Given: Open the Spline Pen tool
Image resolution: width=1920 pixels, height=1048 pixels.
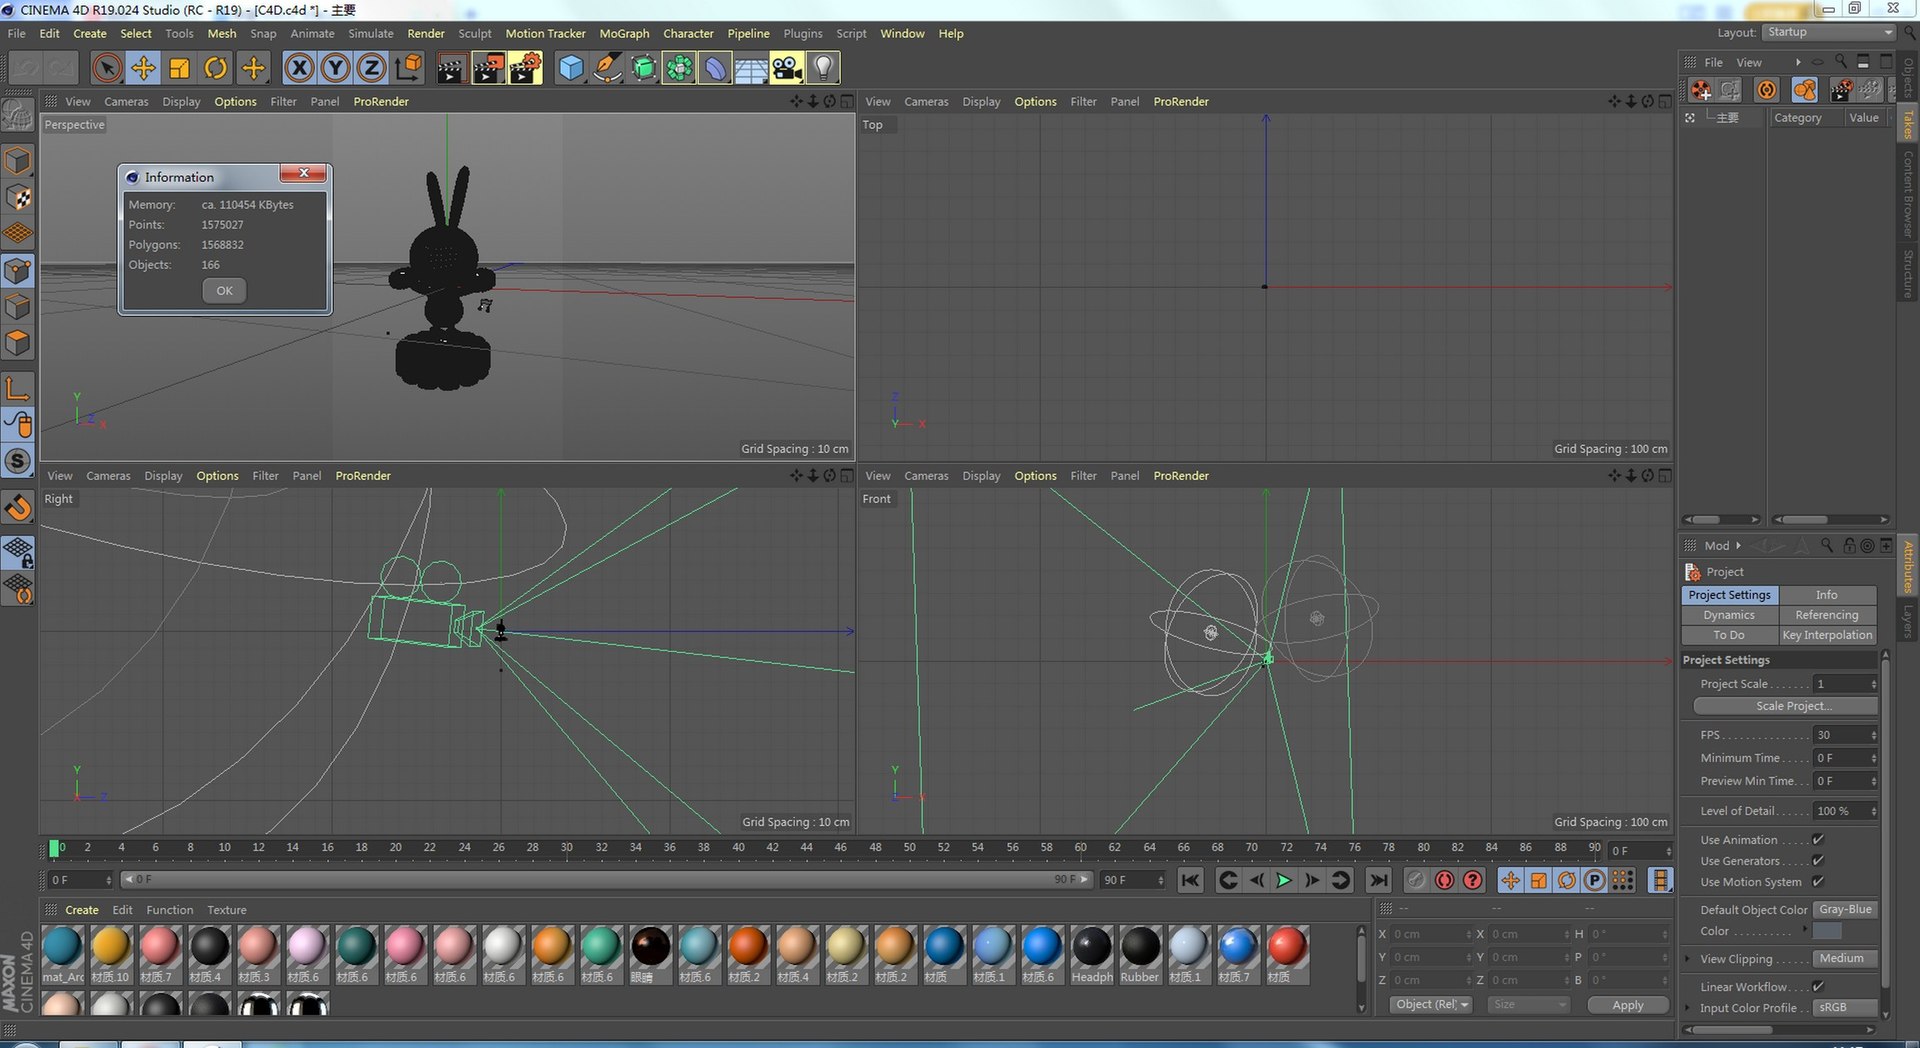Looking at the screenshot, I should (x=607, y=68).
